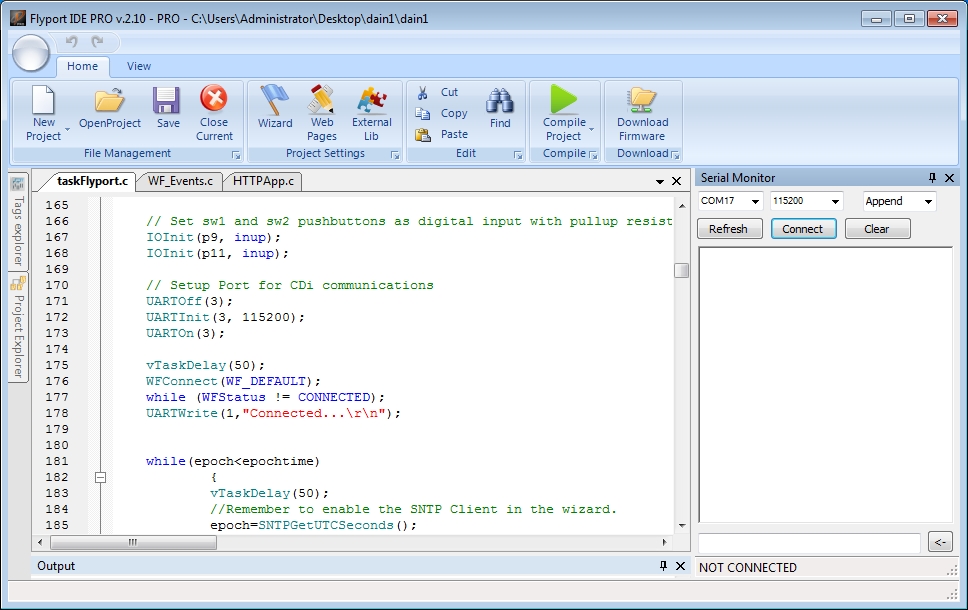Open the round application menu orb
Screen dimensions: 968x610
coord(30,52)
